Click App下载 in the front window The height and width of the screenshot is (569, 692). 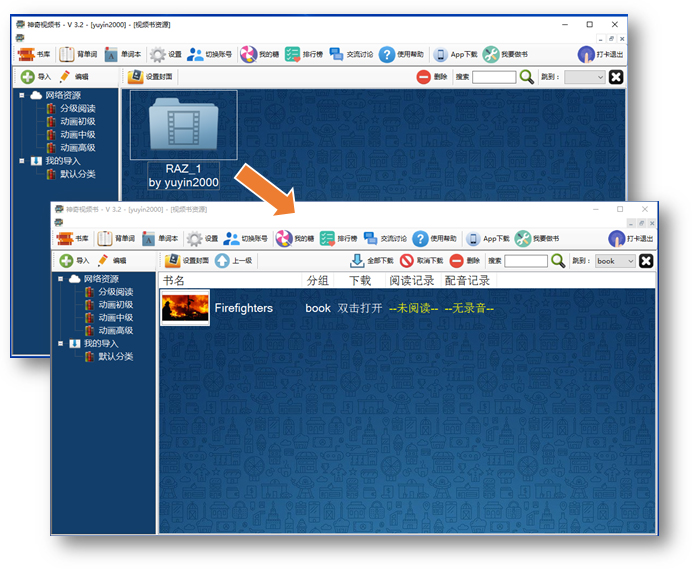pos(488,238)
